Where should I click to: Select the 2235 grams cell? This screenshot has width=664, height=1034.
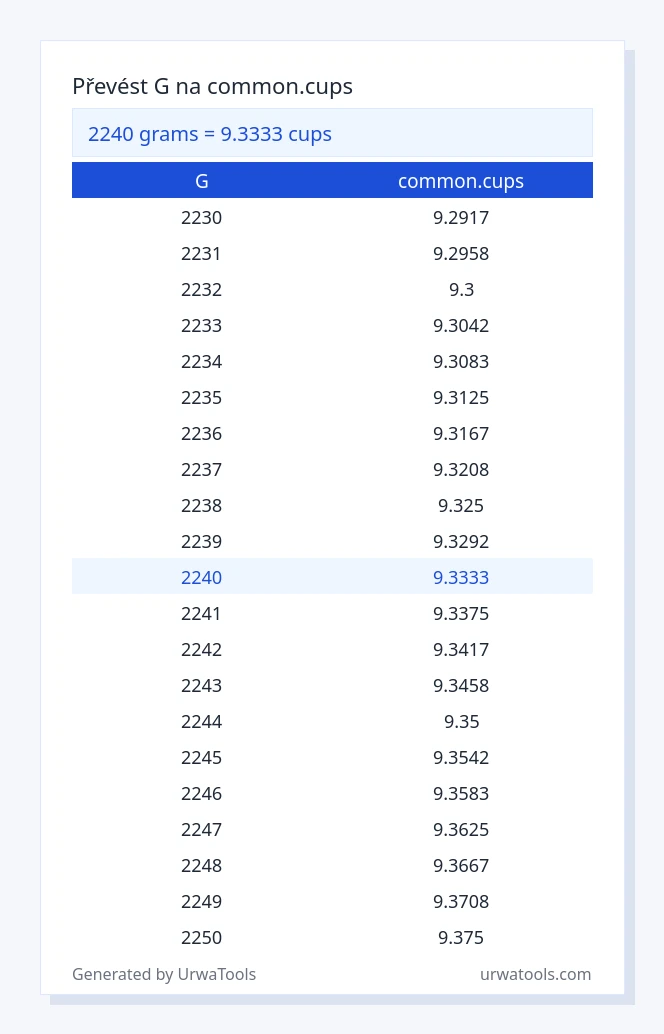(x=202, y=398)
